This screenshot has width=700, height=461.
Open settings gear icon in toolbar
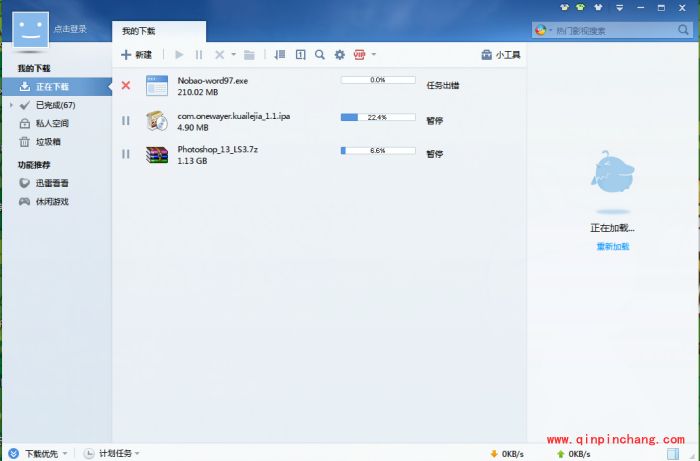340,55
